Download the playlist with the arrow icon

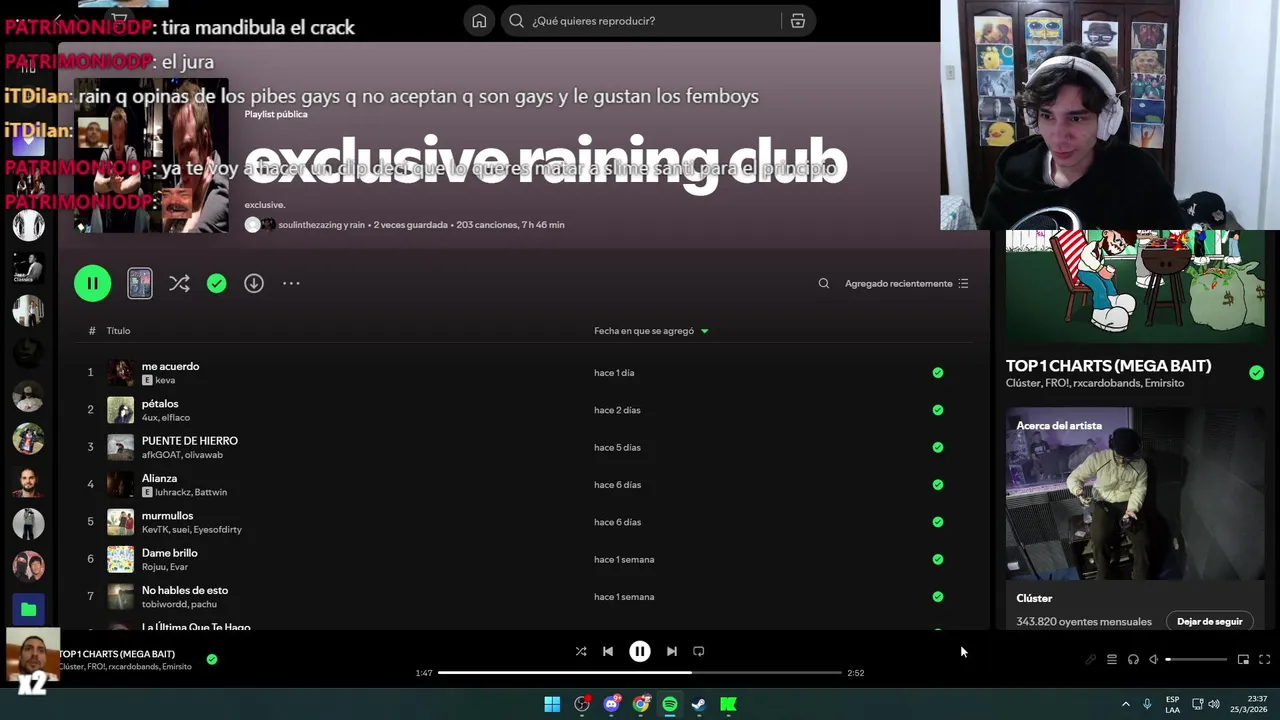click(x=254, y=284)
